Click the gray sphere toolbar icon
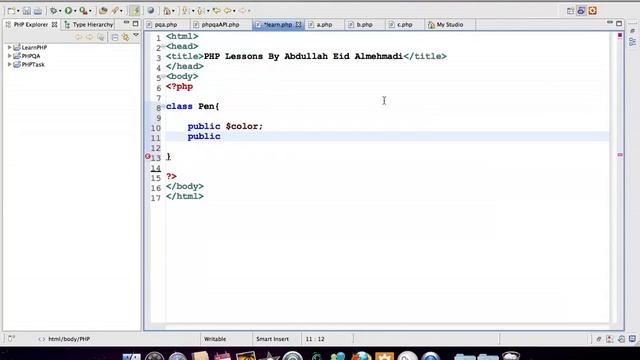Image resolution: width=640 pixels, height=360 pixels. (x=151, y=11)
